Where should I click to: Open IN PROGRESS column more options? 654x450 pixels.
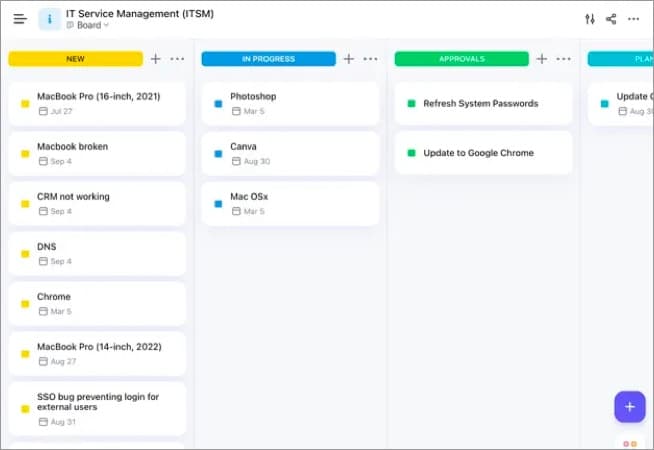pos(370,59)
